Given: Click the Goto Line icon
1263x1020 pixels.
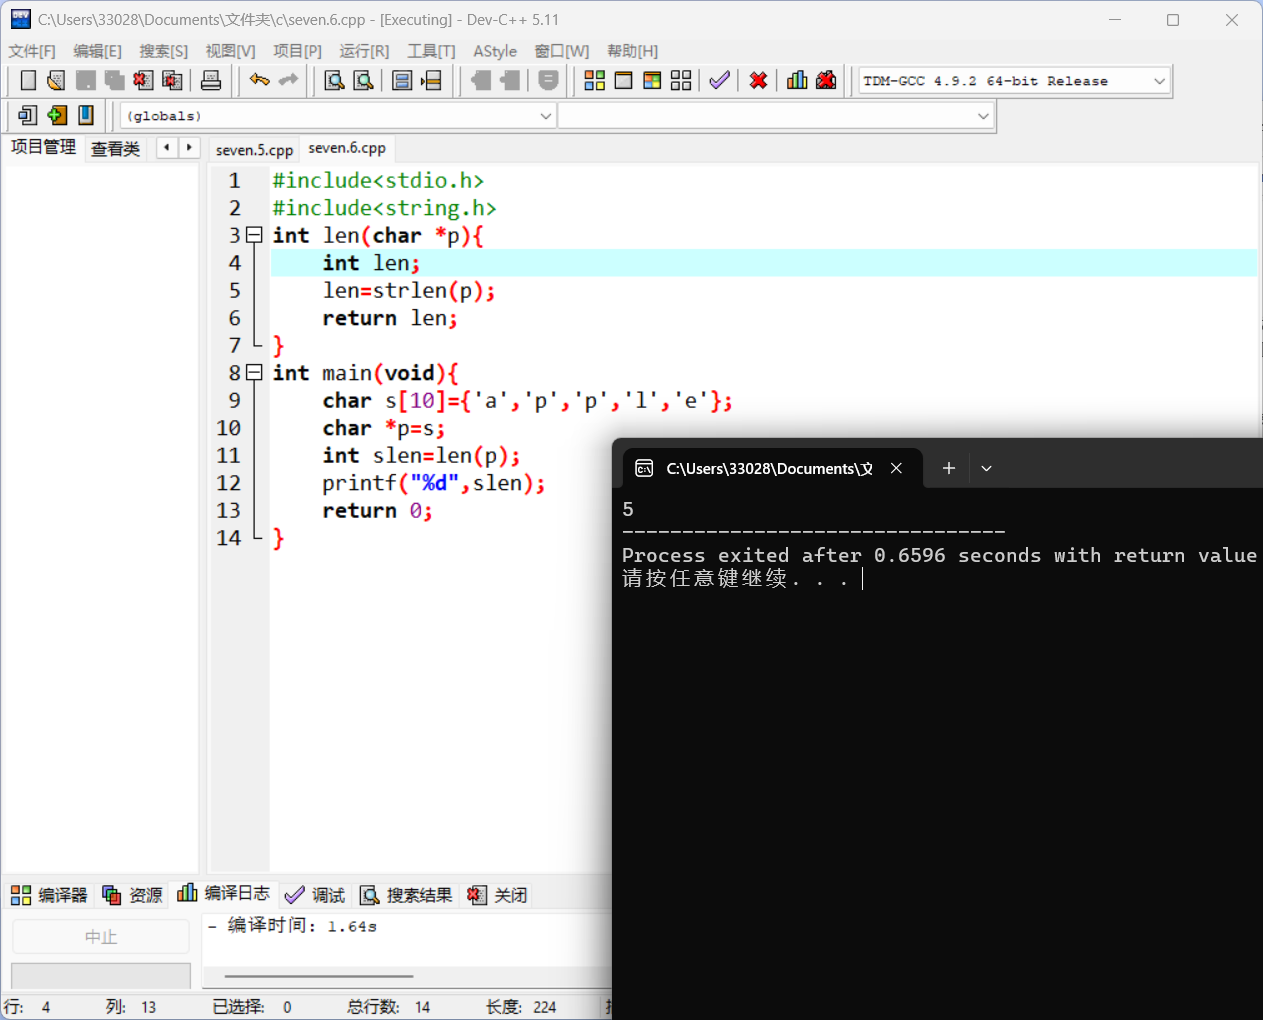Looking at the screenshot, I should (x=431, y=80).
